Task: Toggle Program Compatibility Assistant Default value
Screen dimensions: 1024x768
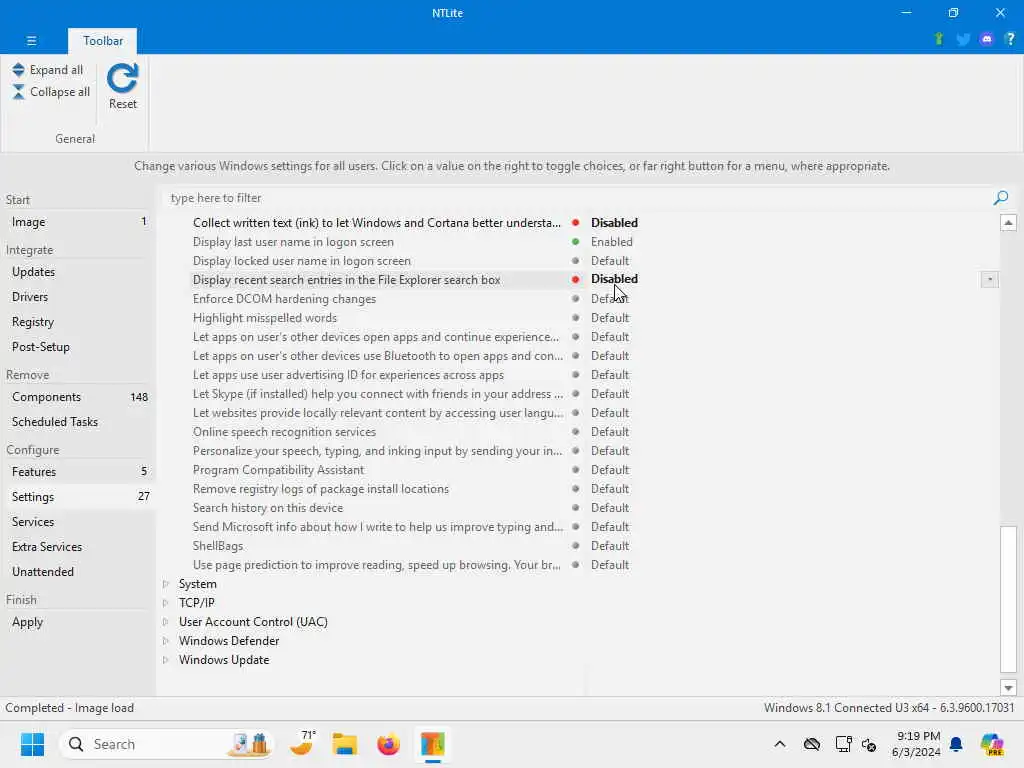Action: (610, 470)
